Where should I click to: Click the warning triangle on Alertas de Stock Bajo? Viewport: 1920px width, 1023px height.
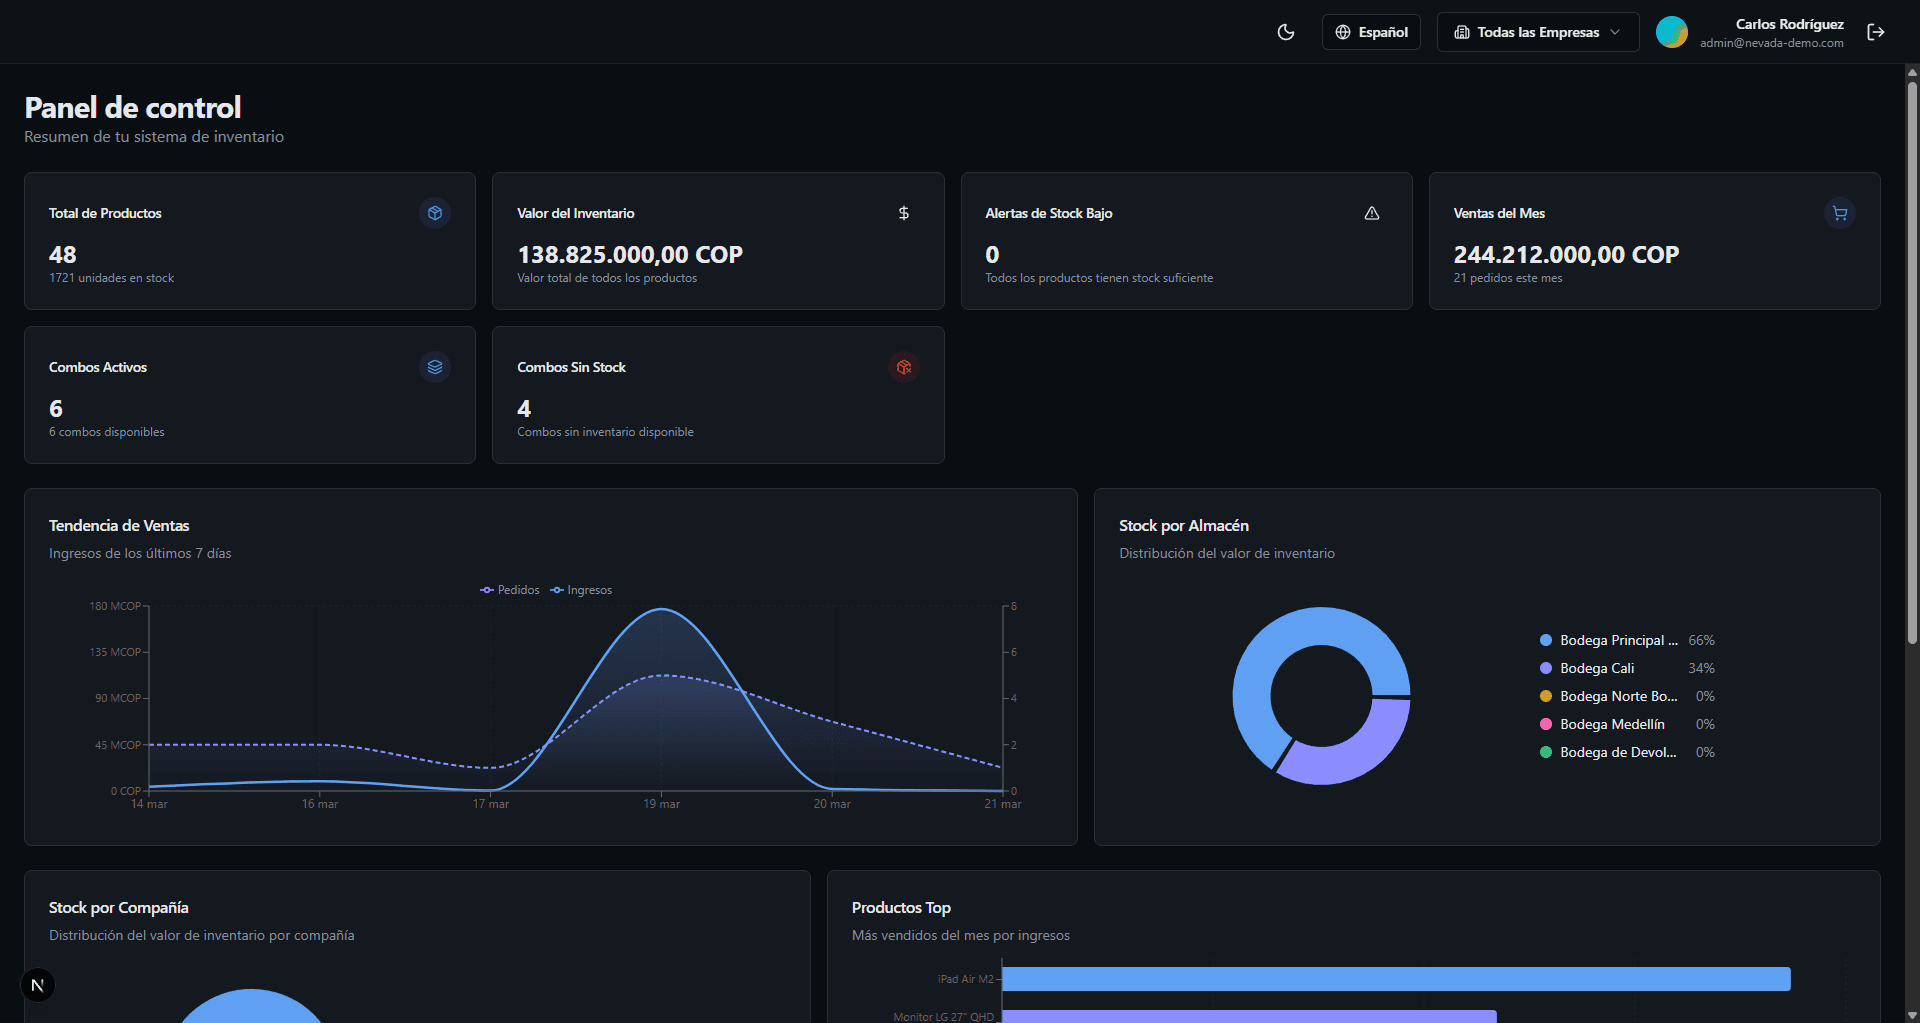[1371, 213]
